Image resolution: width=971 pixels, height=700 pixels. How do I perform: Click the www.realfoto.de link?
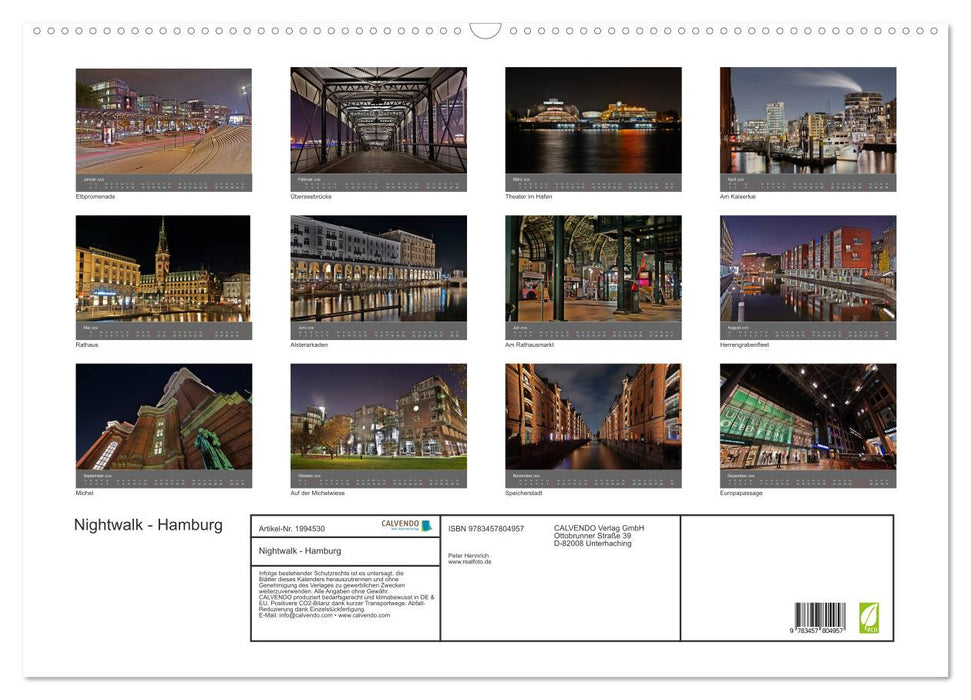pos(470,560)
